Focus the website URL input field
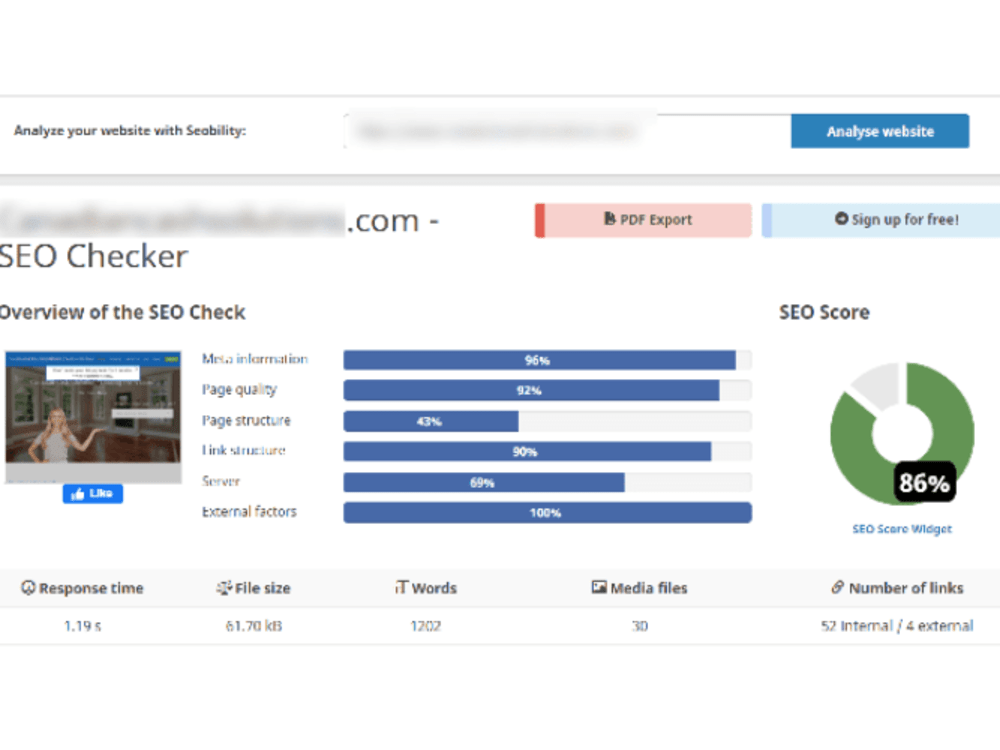This screenshot has width=1000, height=750. pos(567,131)
